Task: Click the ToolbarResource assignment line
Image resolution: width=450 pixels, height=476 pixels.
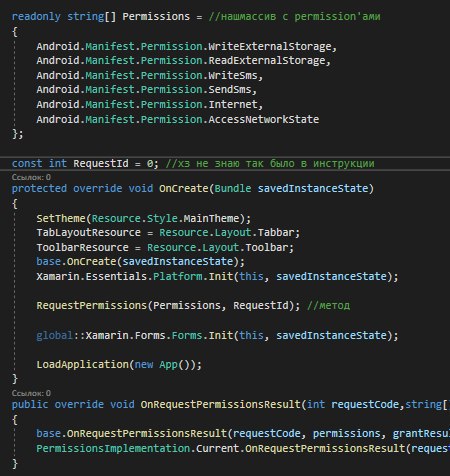Action: coord(165,247)
